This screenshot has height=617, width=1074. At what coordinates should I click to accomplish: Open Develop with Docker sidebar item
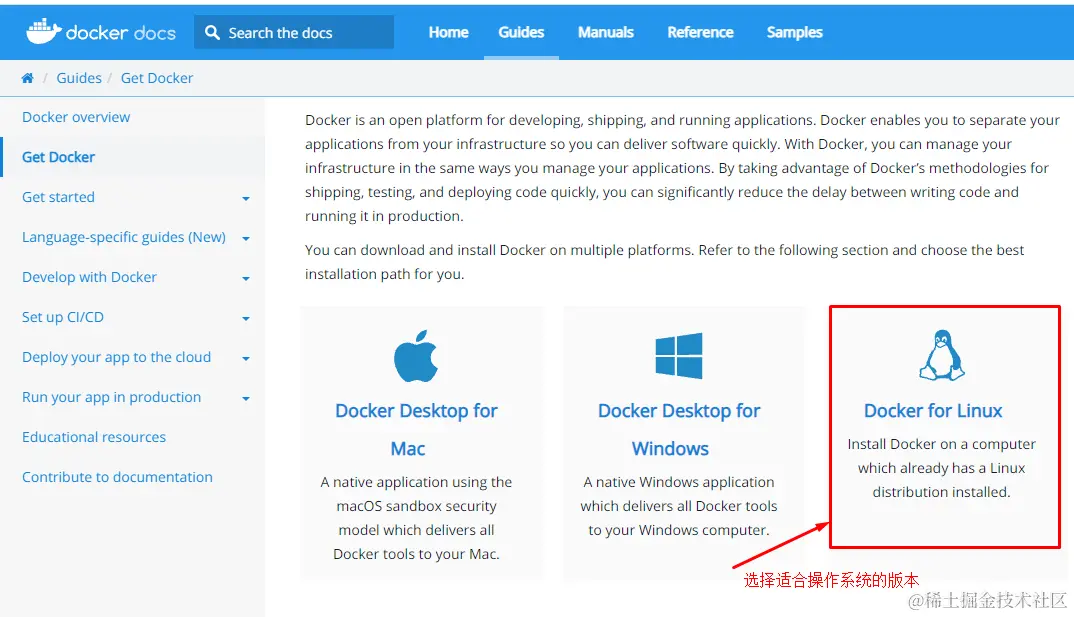pyautogui.click(x=89, y=277)
